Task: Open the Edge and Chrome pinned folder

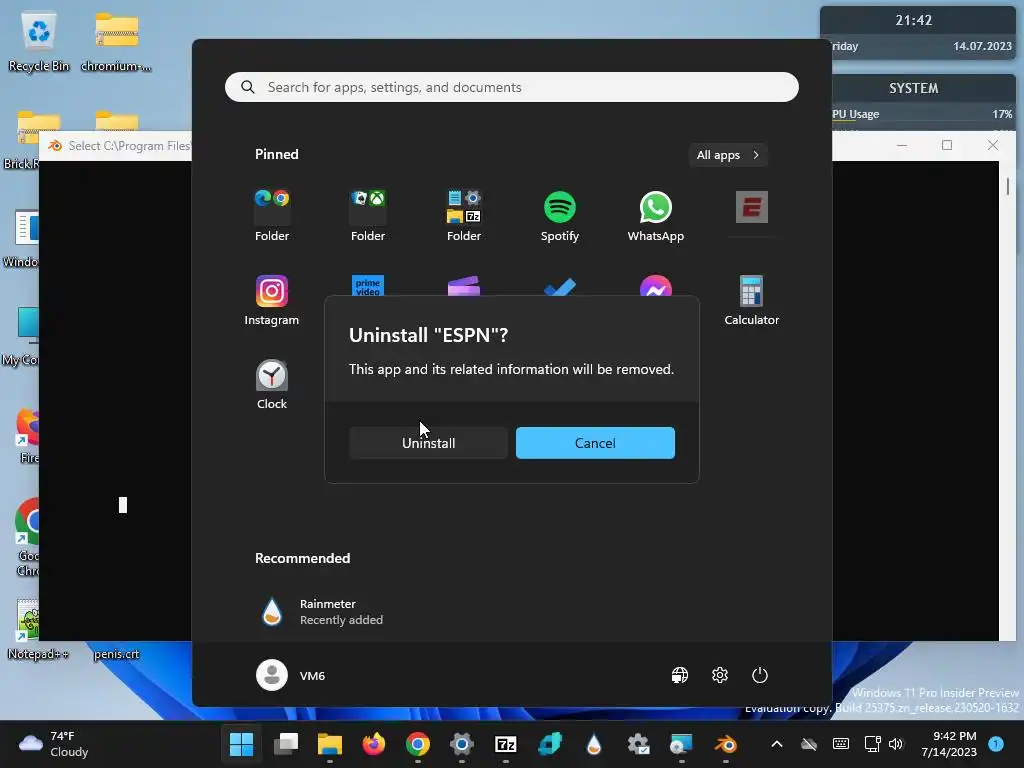Action: click(272, 216)
